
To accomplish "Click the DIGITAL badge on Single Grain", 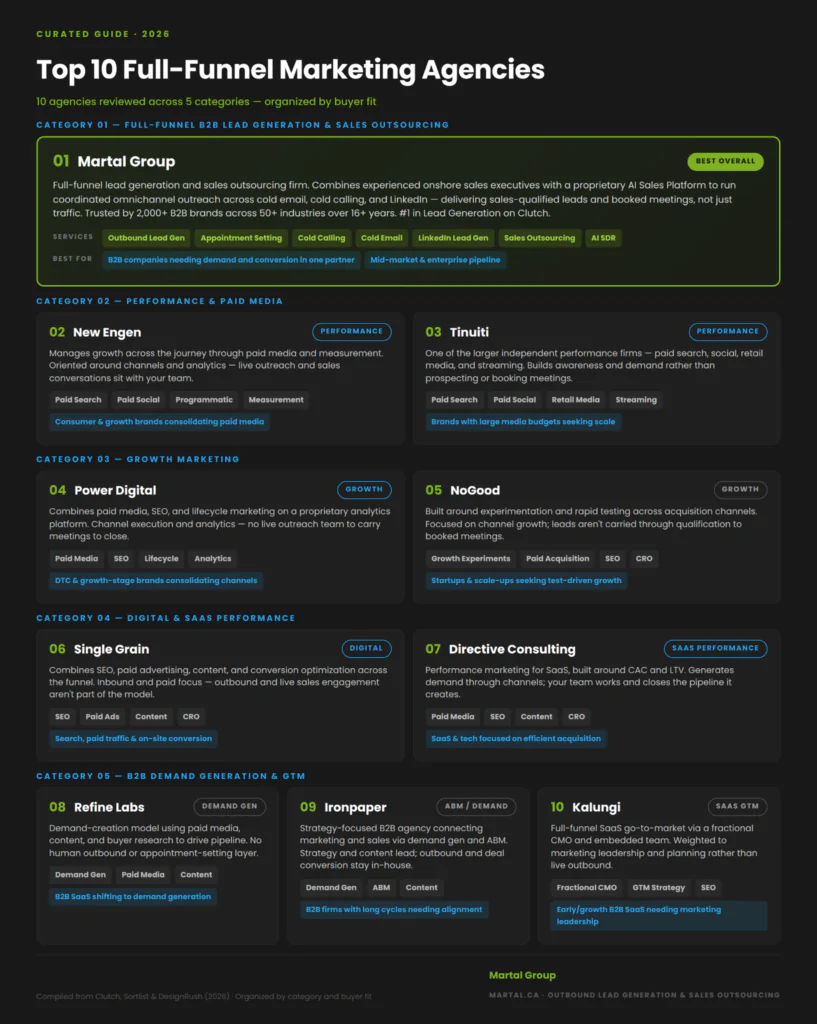I will pyautogui.click(x=366, y=648).
